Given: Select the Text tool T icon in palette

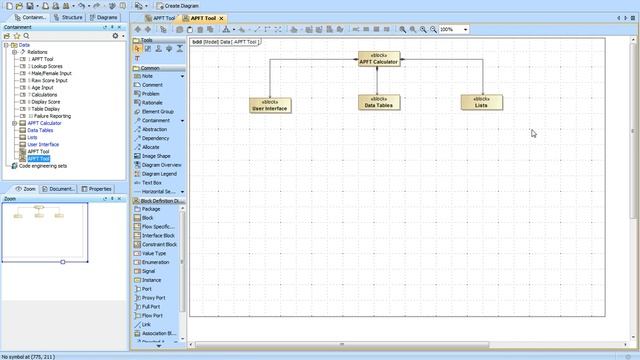Looking at the screenshot, I should pos(137,59).
